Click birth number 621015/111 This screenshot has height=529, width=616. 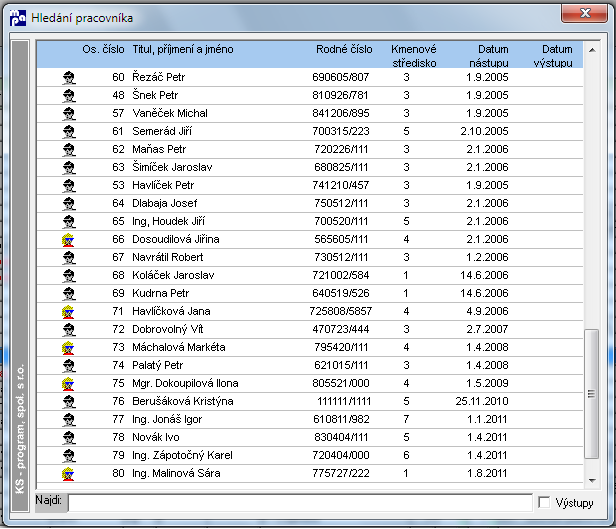click(341, 366)
